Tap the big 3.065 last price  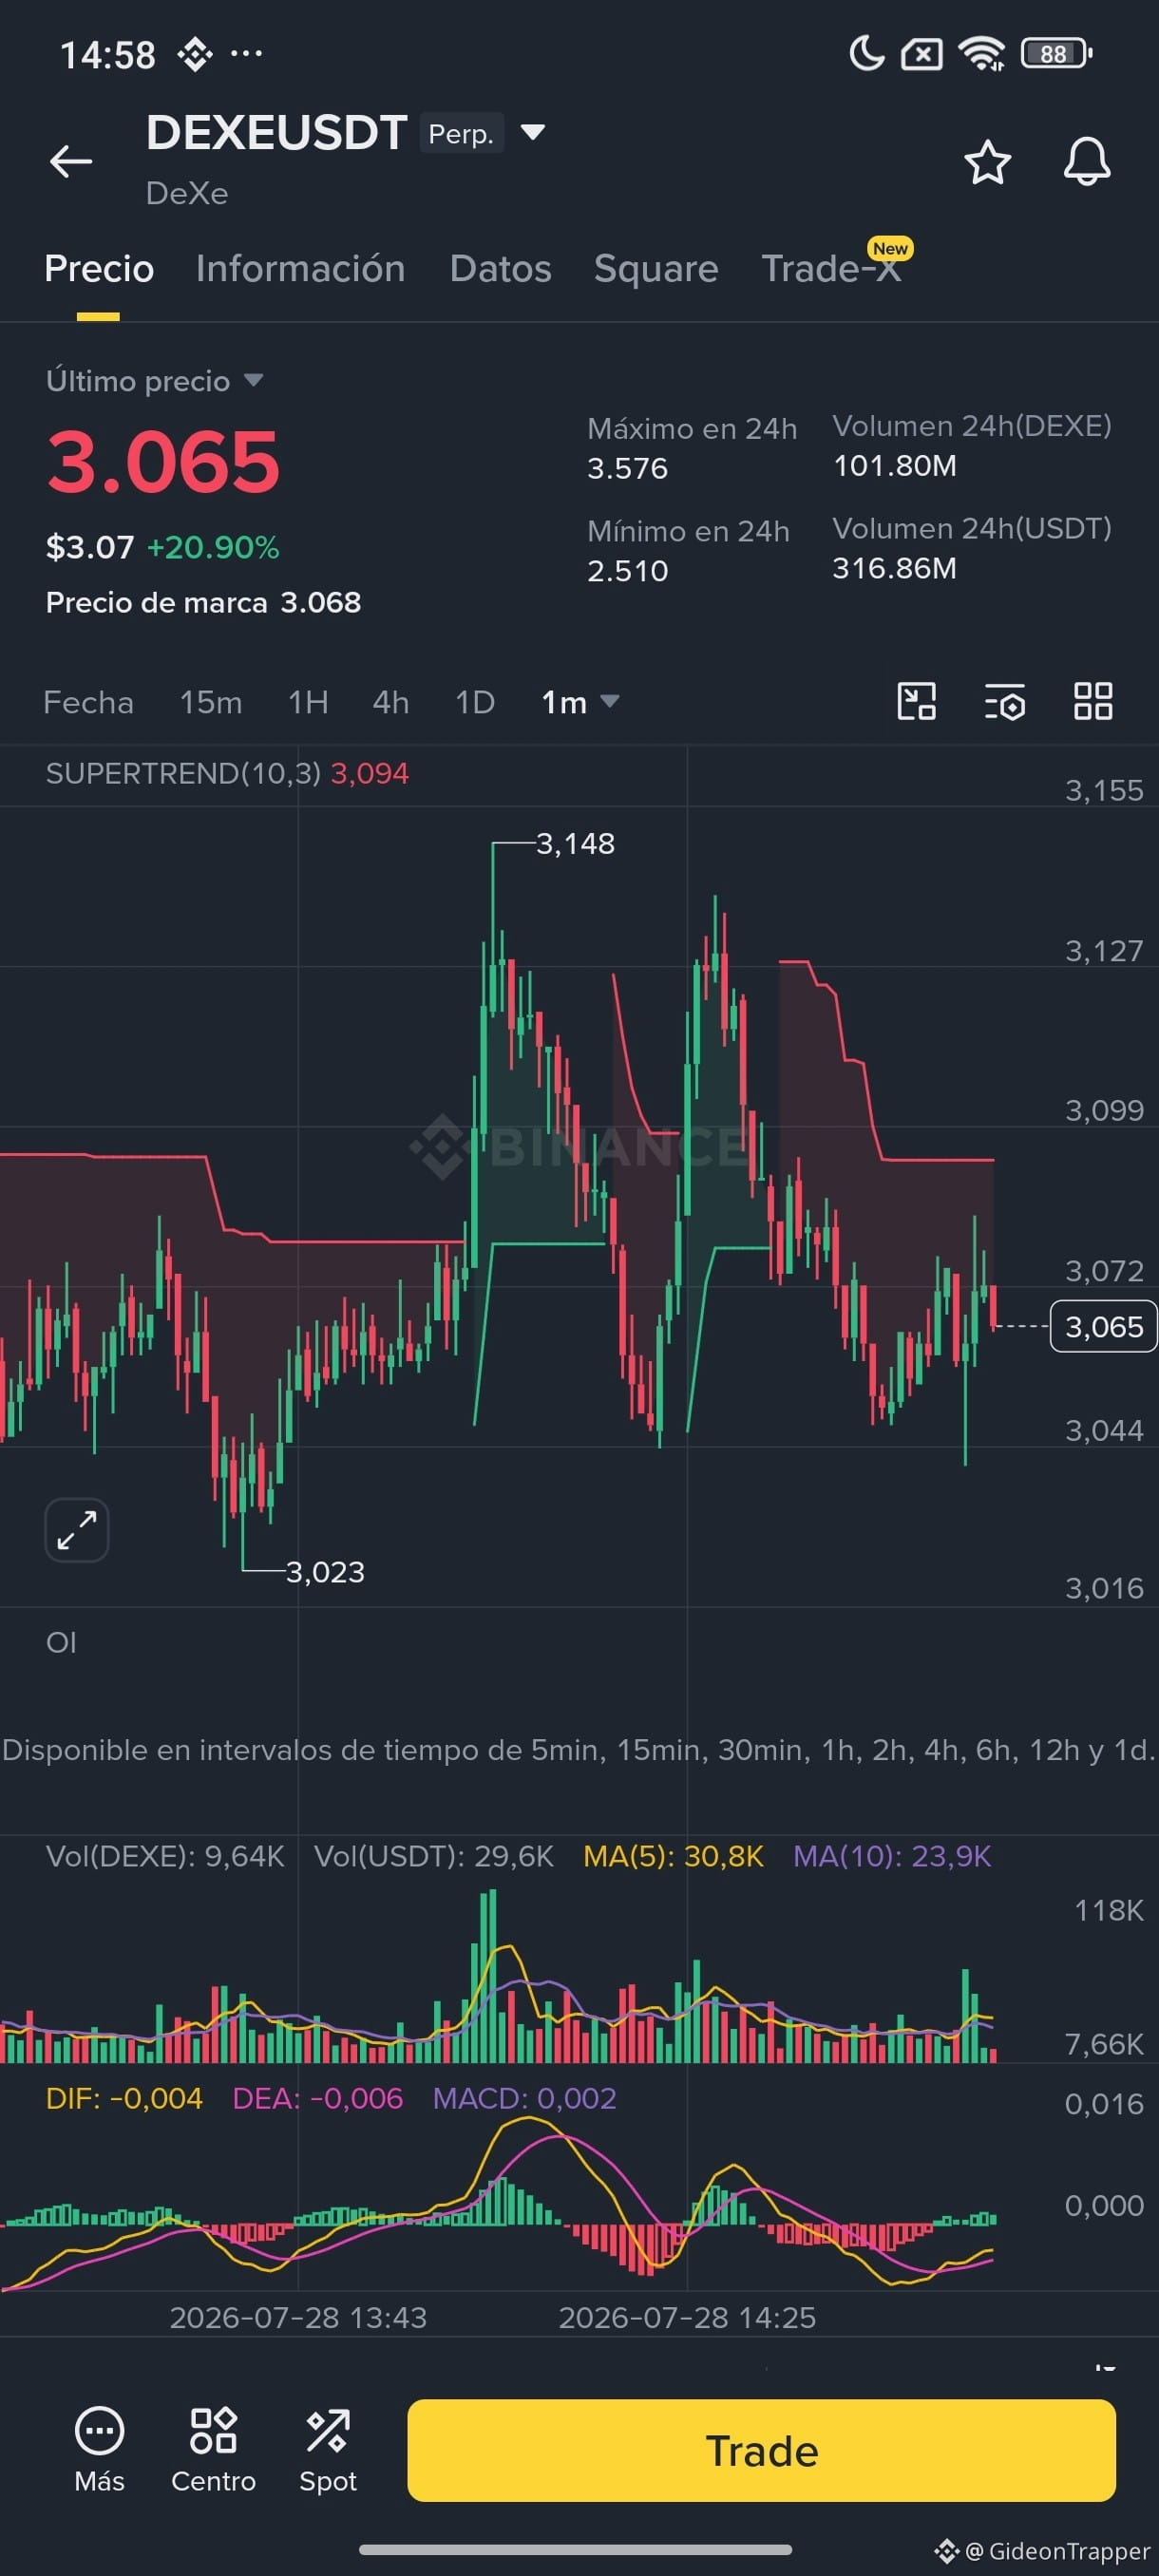tap(163, 462)
